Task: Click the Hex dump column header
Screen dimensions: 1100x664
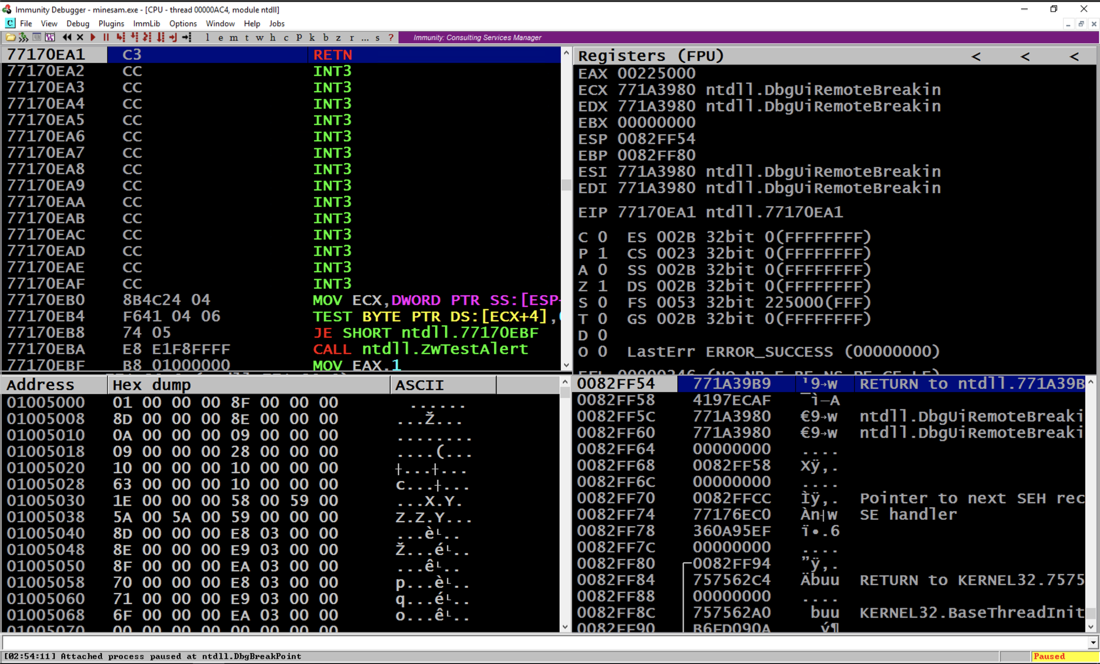Action: (249, 384)
